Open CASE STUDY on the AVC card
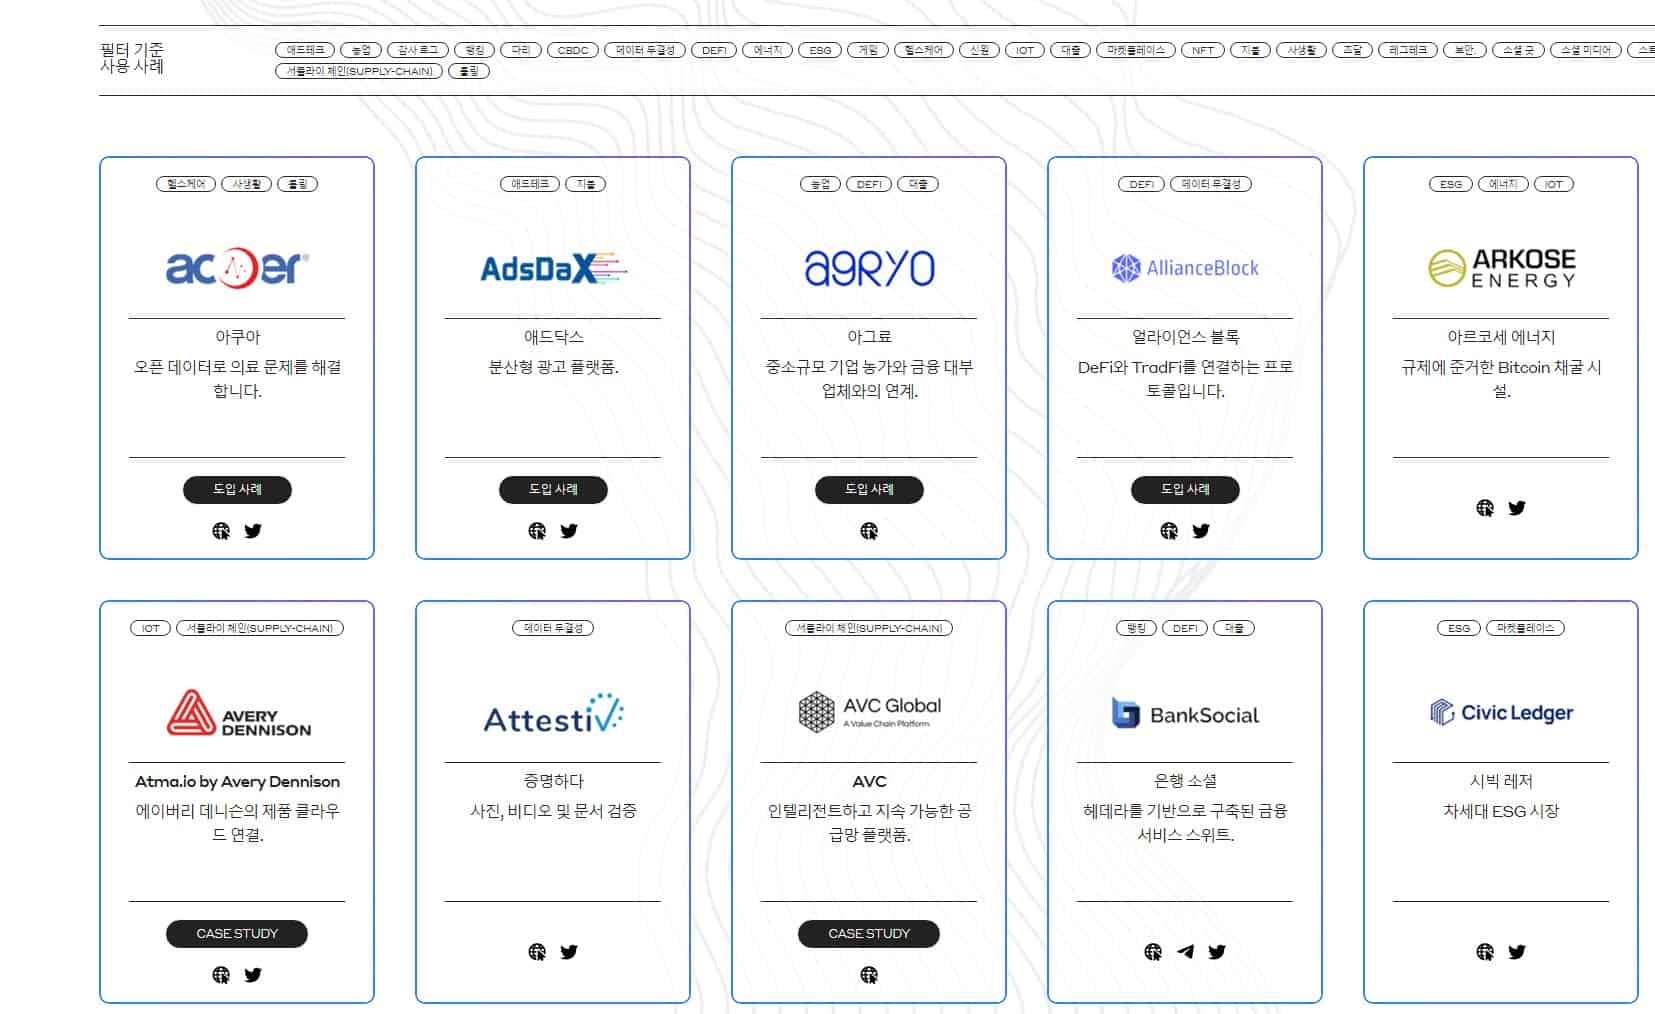The width and height of the screenshot is (1655, 1014). point(869,933)
